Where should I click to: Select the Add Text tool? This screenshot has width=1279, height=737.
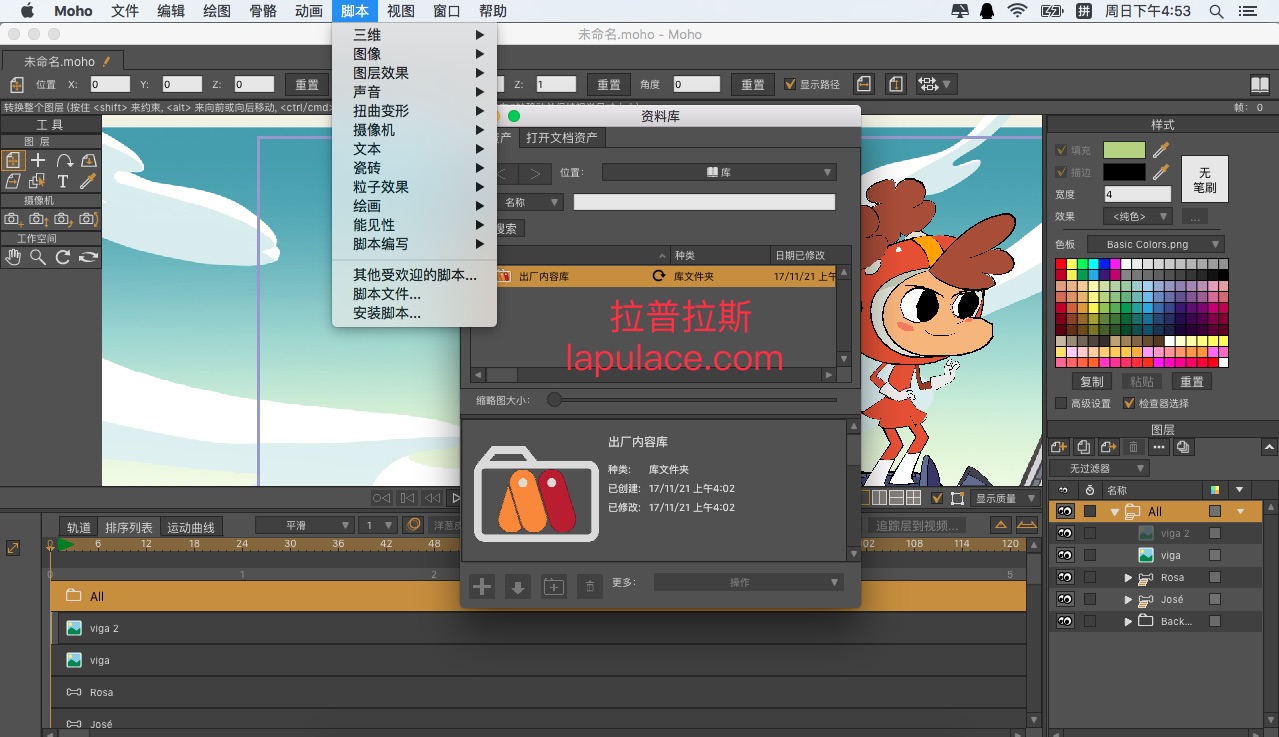pos(63,181)
